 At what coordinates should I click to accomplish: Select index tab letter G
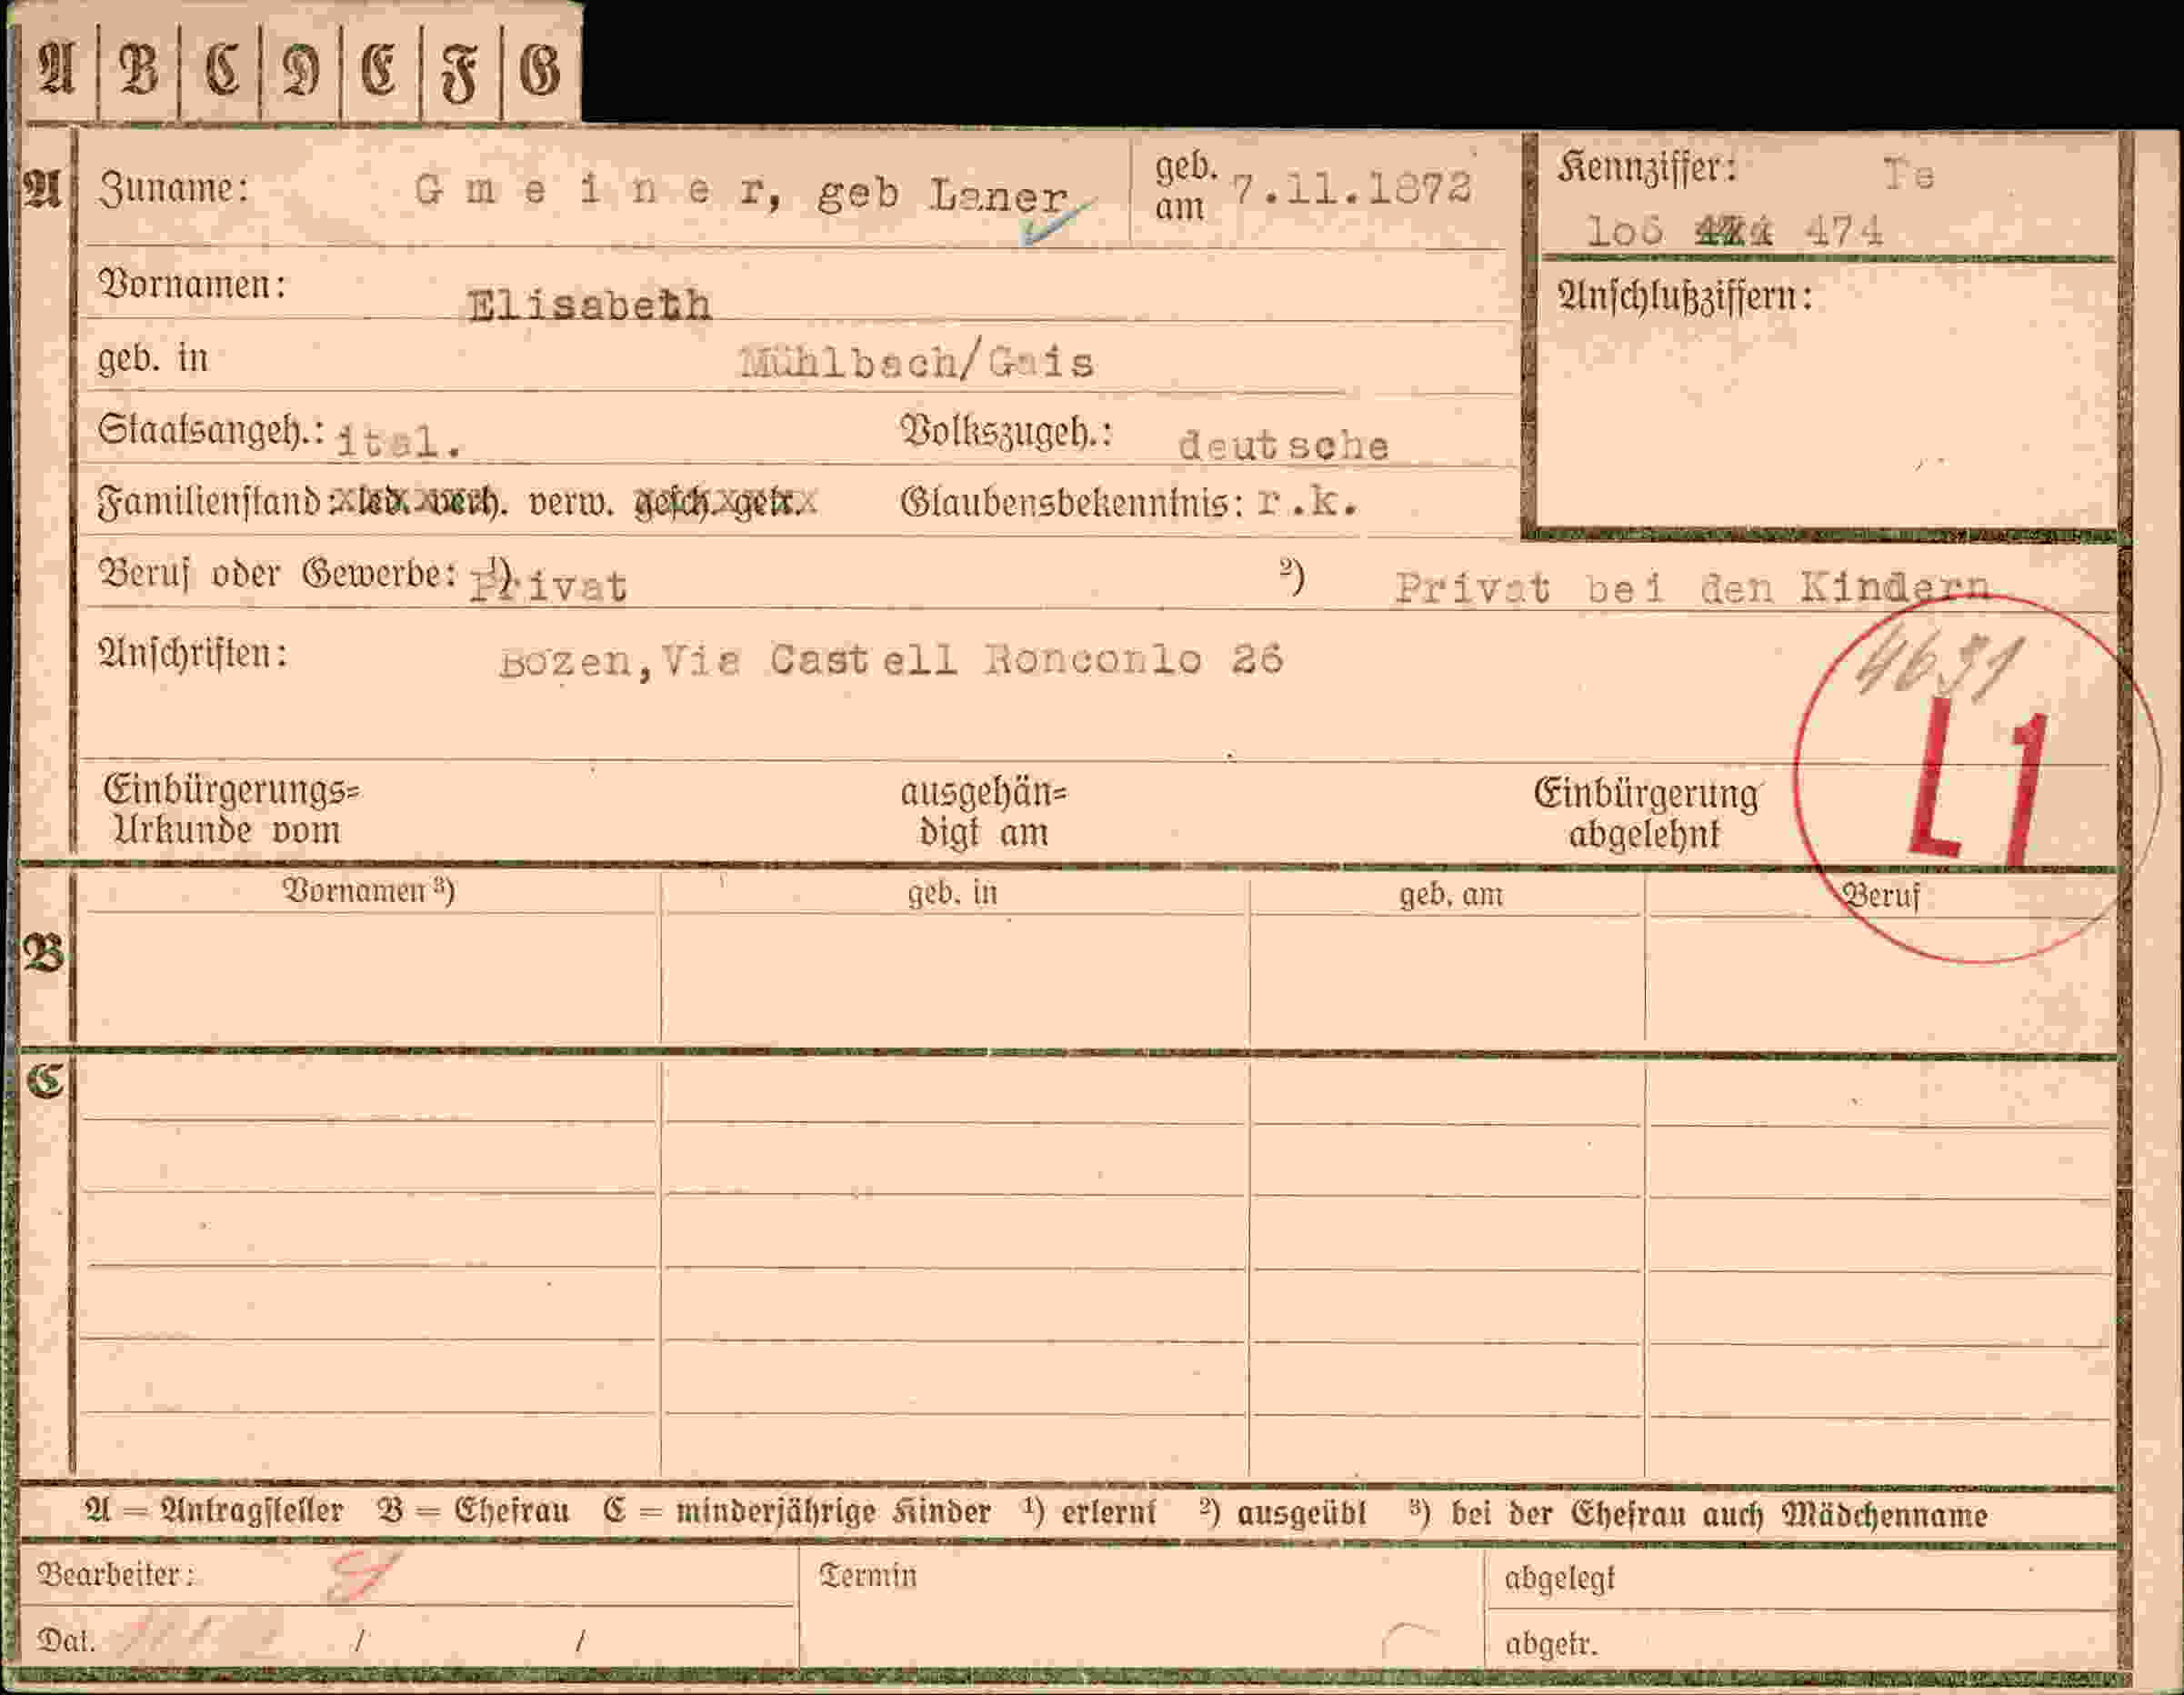point(540,70)
